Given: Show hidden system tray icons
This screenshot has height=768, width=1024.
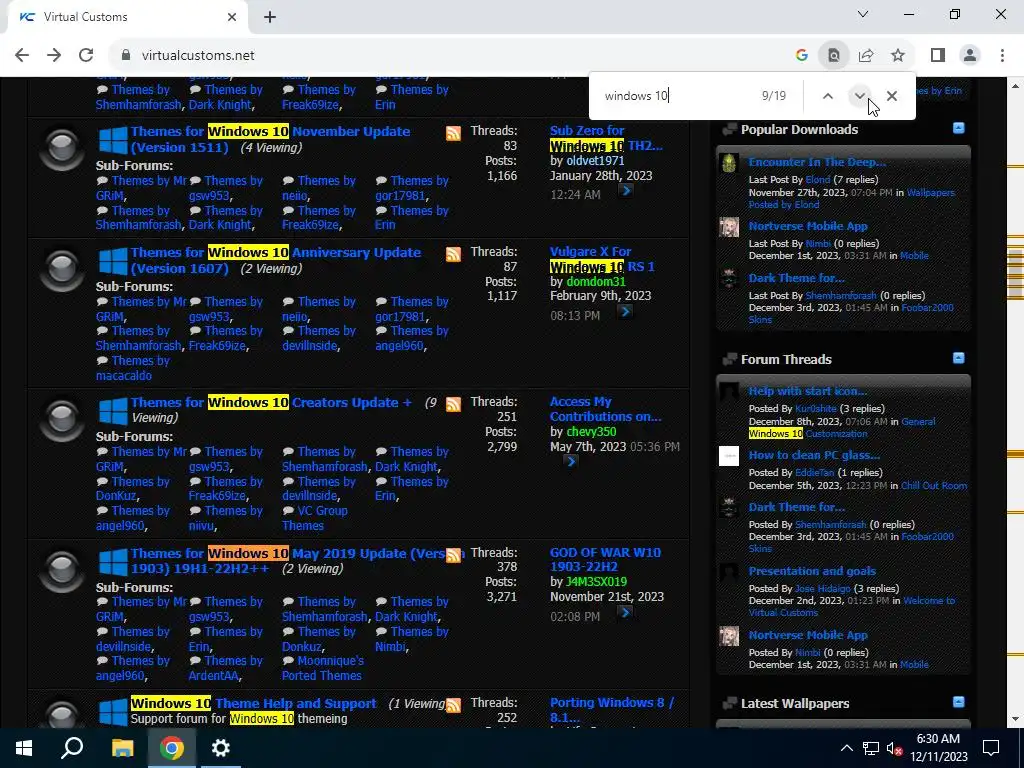Looking at the screenshot, I should coord(846,748).
